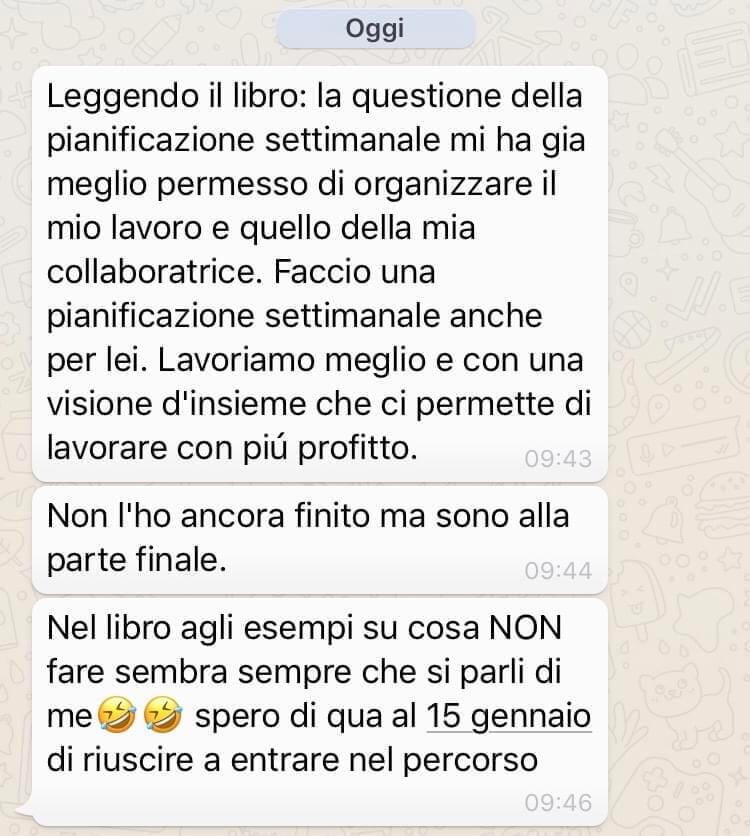
Task: Click the 09:46 message timestamp
Action: [558, 803]
